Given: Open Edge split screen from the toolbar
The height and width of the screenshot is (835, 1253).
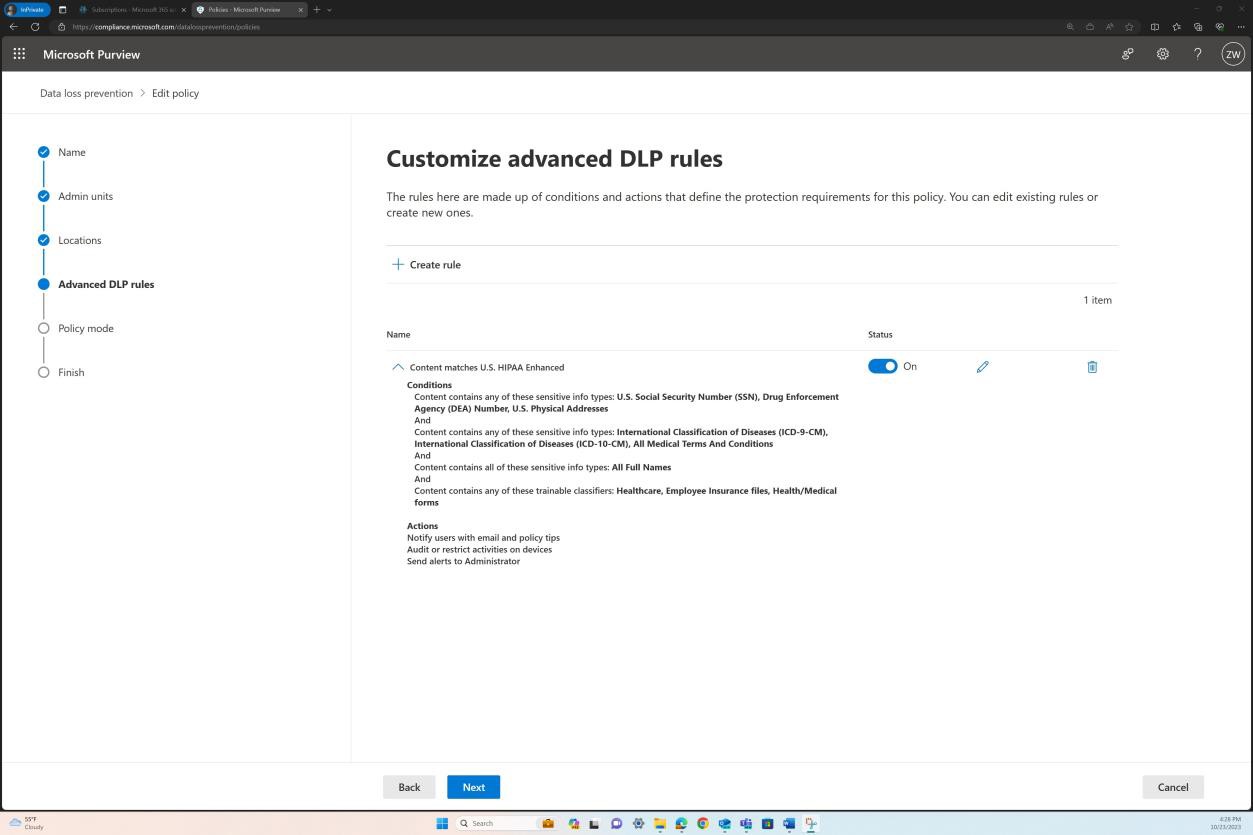Looking at the screenshot, I should point(1154,27).
